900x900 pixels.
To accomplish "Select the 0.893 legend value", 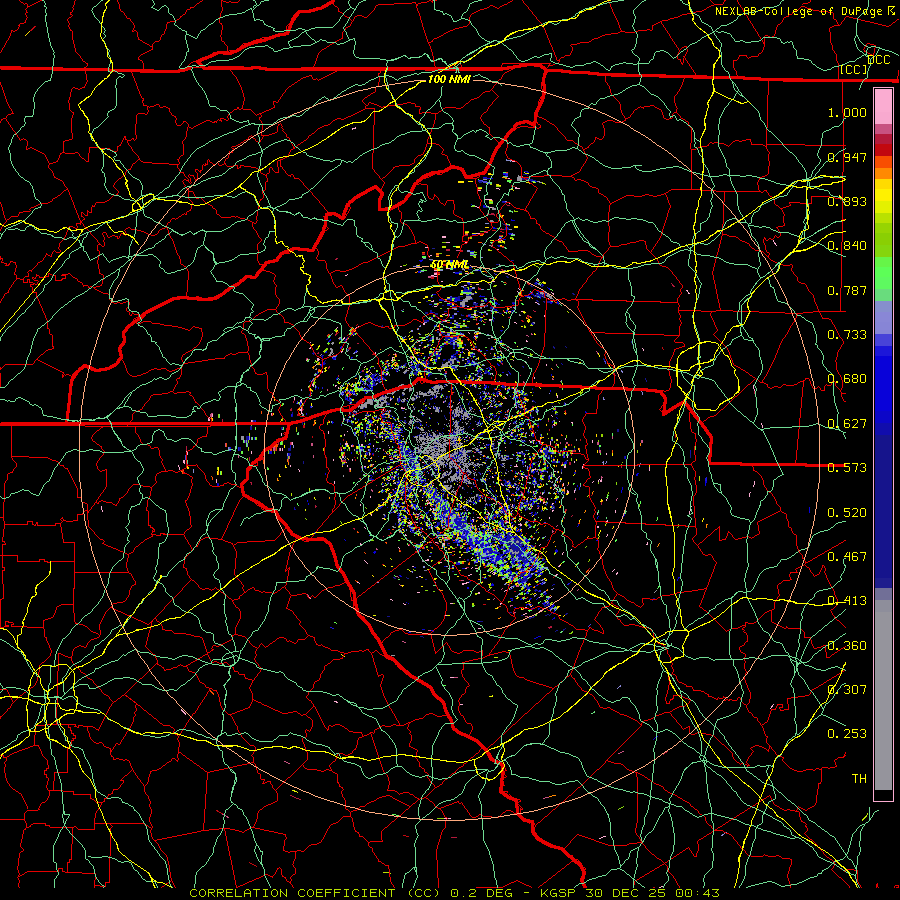I will (847, 201).
